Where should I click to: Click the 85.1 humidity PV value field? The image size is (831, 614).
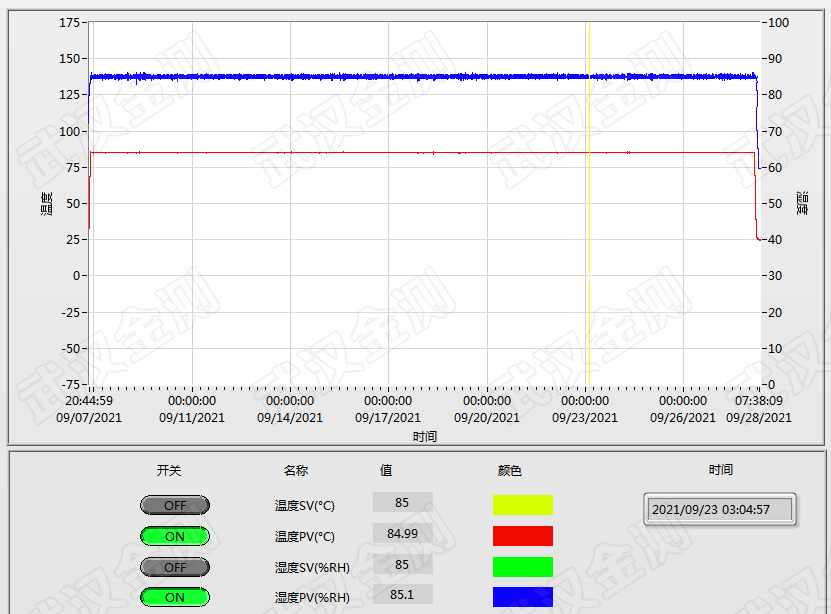pyautogui.click(x=402, y=594)
